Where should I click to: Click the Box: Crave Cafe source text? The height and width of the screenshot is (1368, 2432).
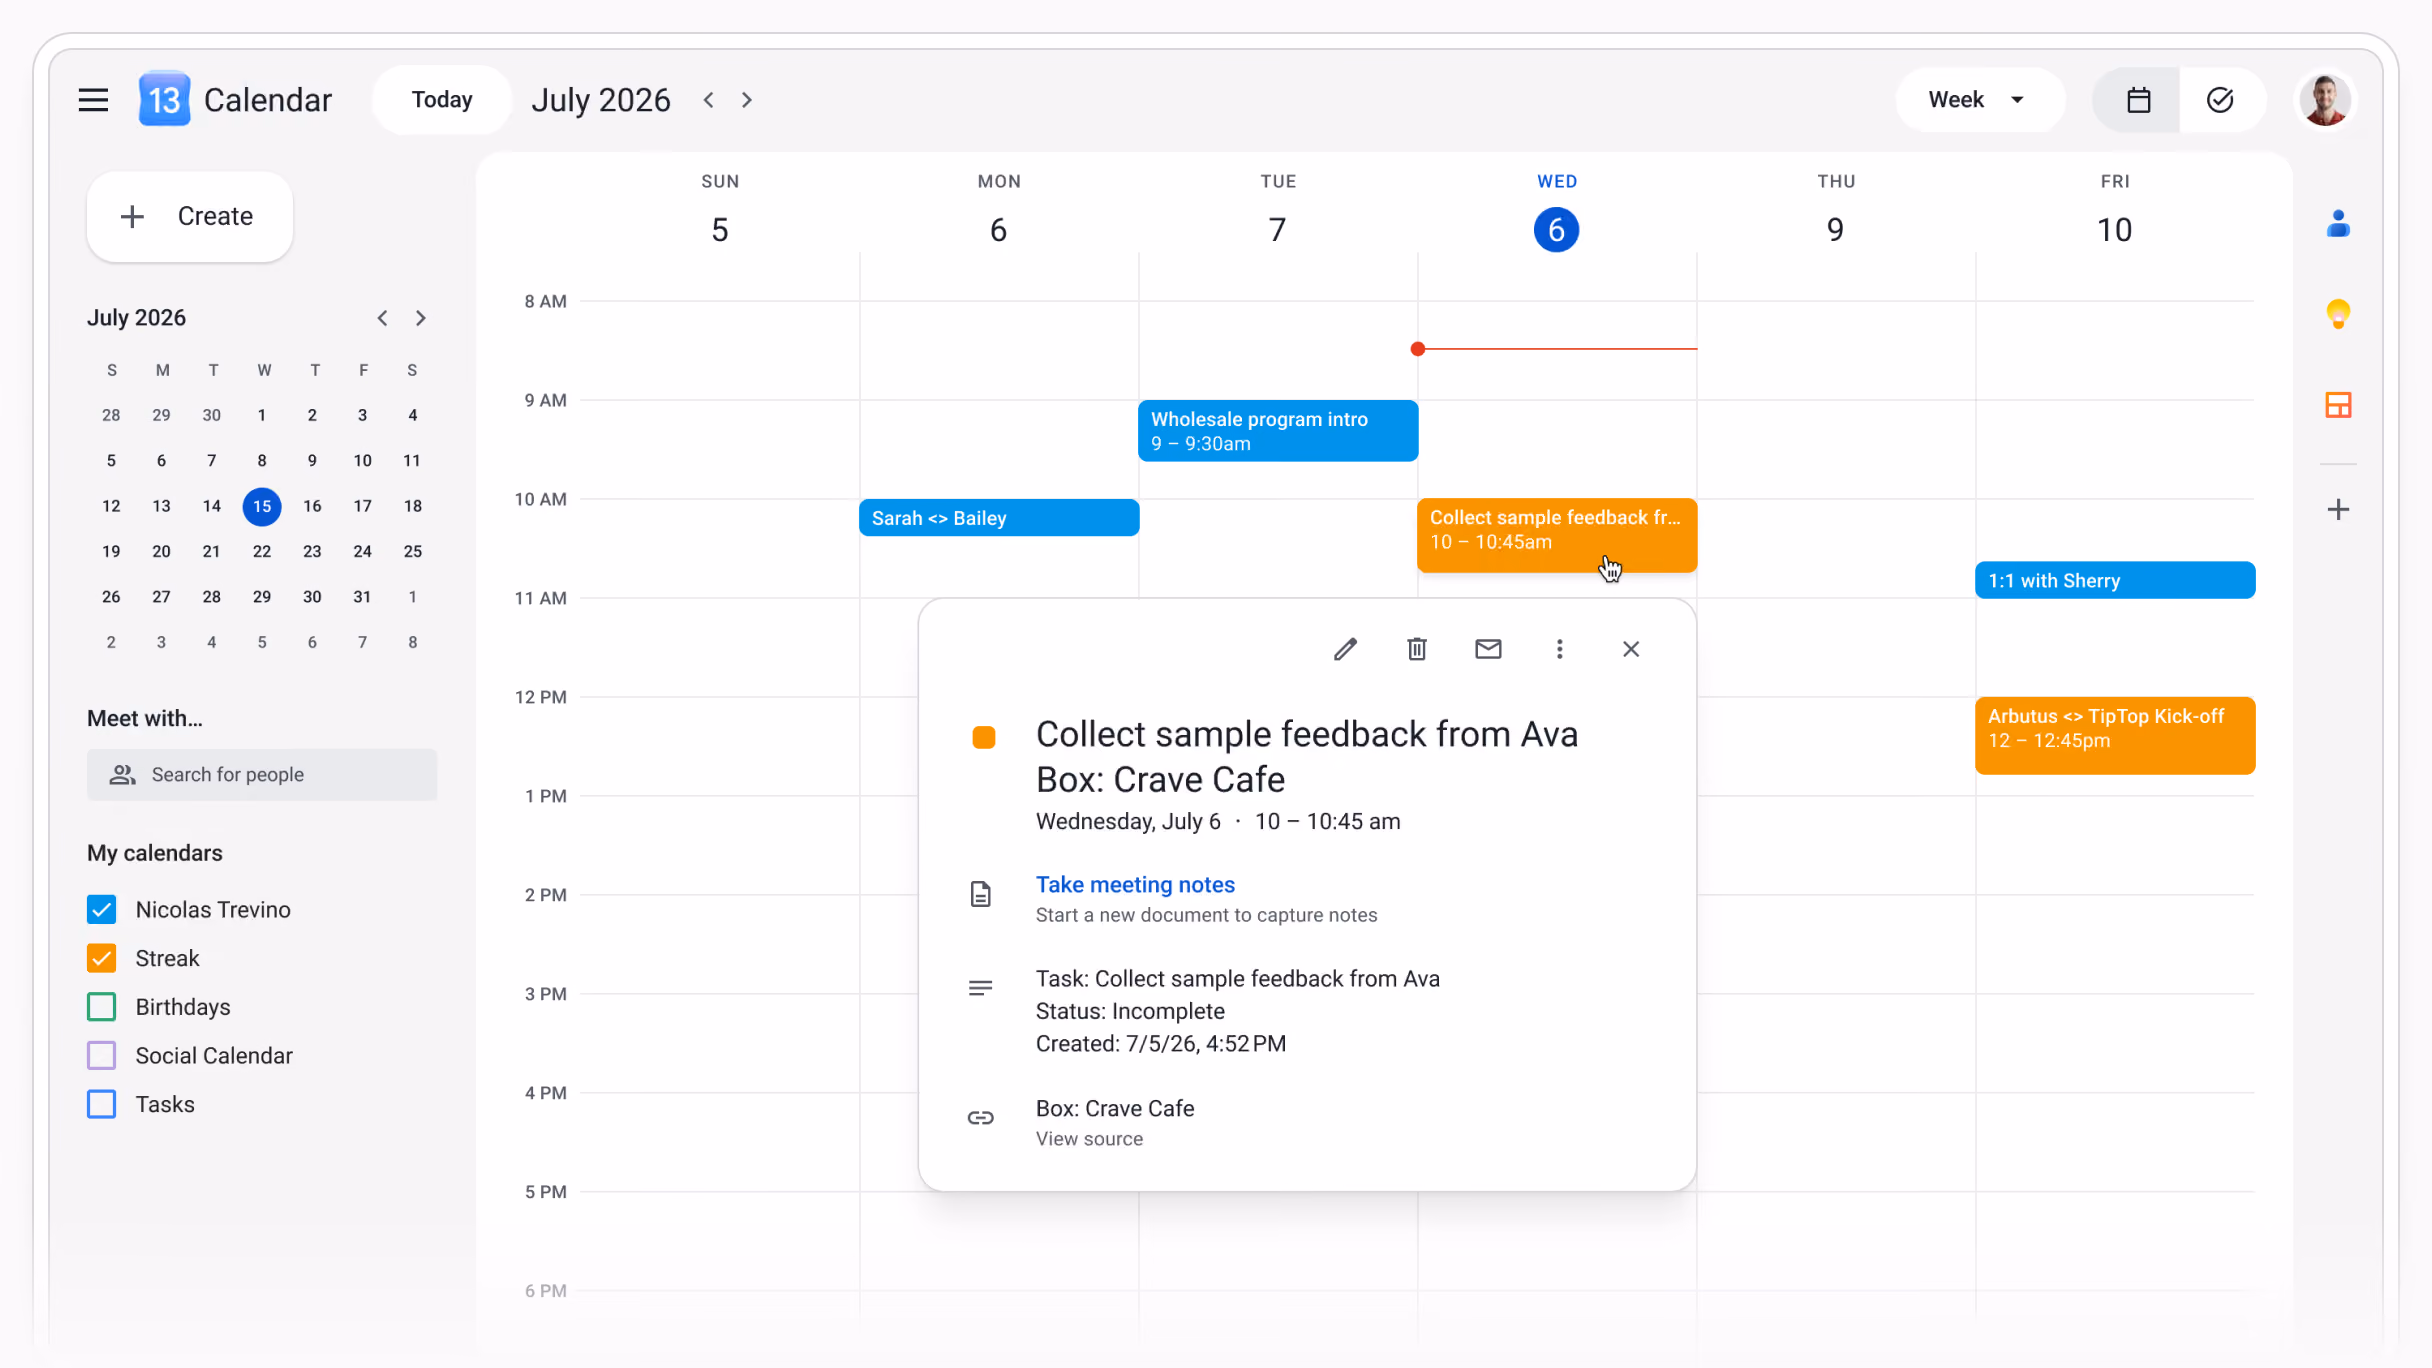(x=1115, y=1109)
